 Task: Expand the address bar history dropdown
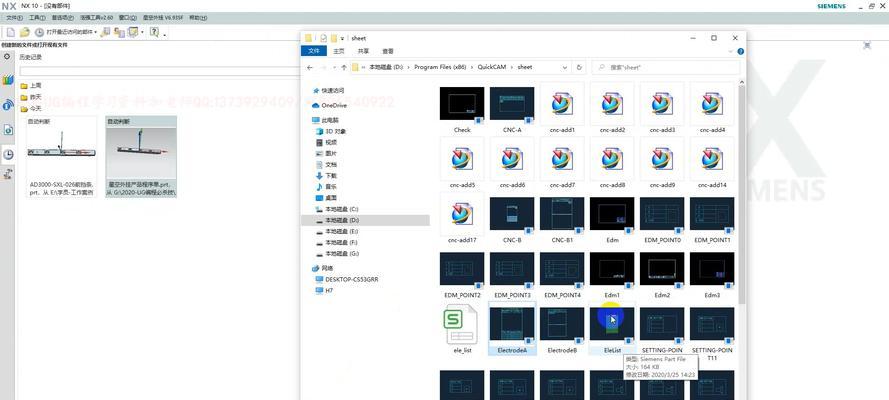565,67
